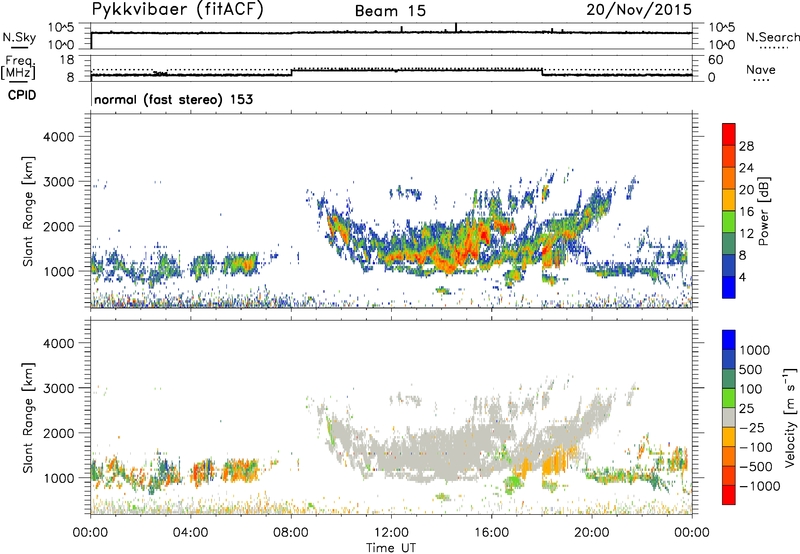Click the 'N.Search' legend label

click(772, 37)
